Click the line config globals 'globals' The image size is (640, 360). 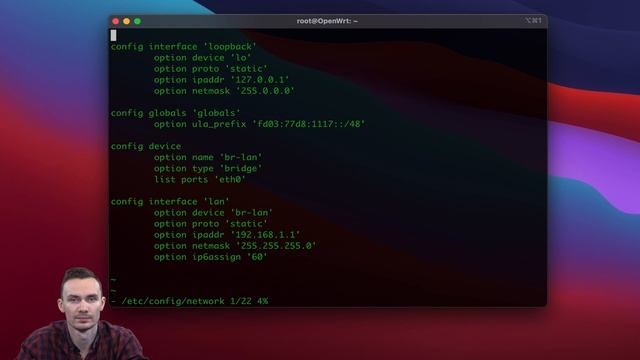(x=176, y=113)
